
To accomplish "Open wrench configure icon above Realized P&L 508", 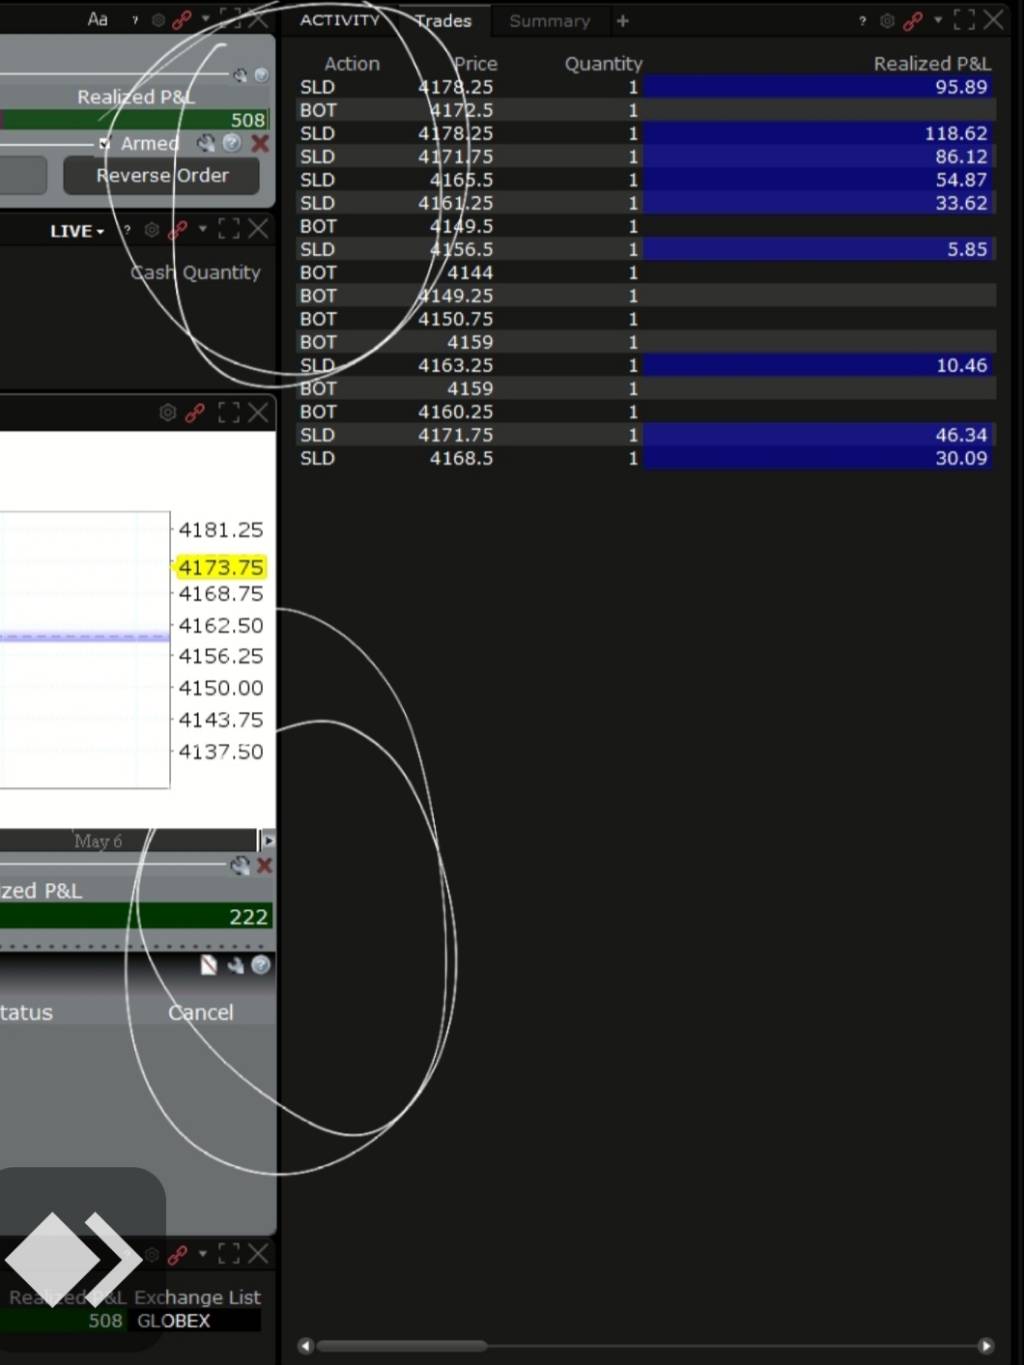I will (x=240, y=75).
